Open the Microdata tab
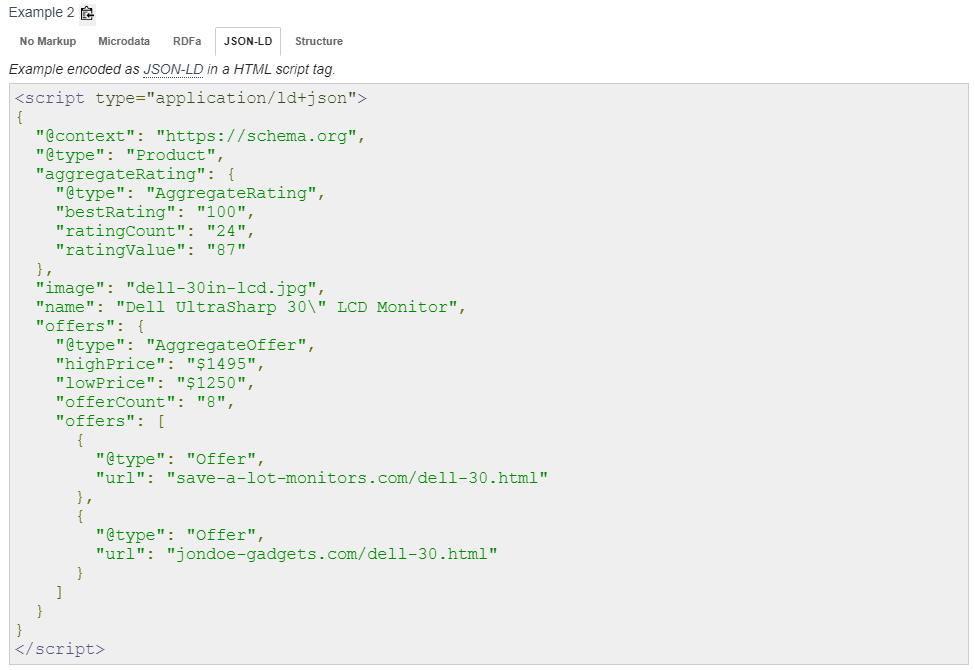Screen dimensions: 975x670 124,41
